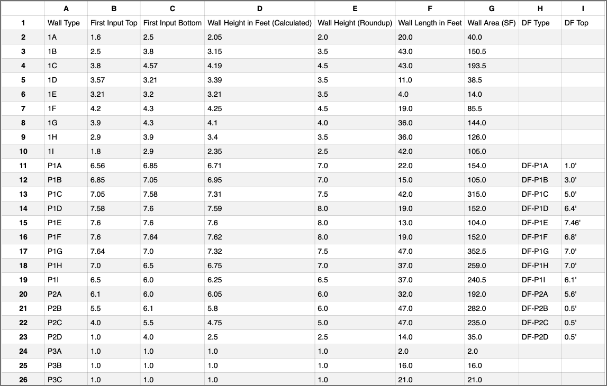Click wall type P3B cell
607x386 pixels.
click(66, 365)
